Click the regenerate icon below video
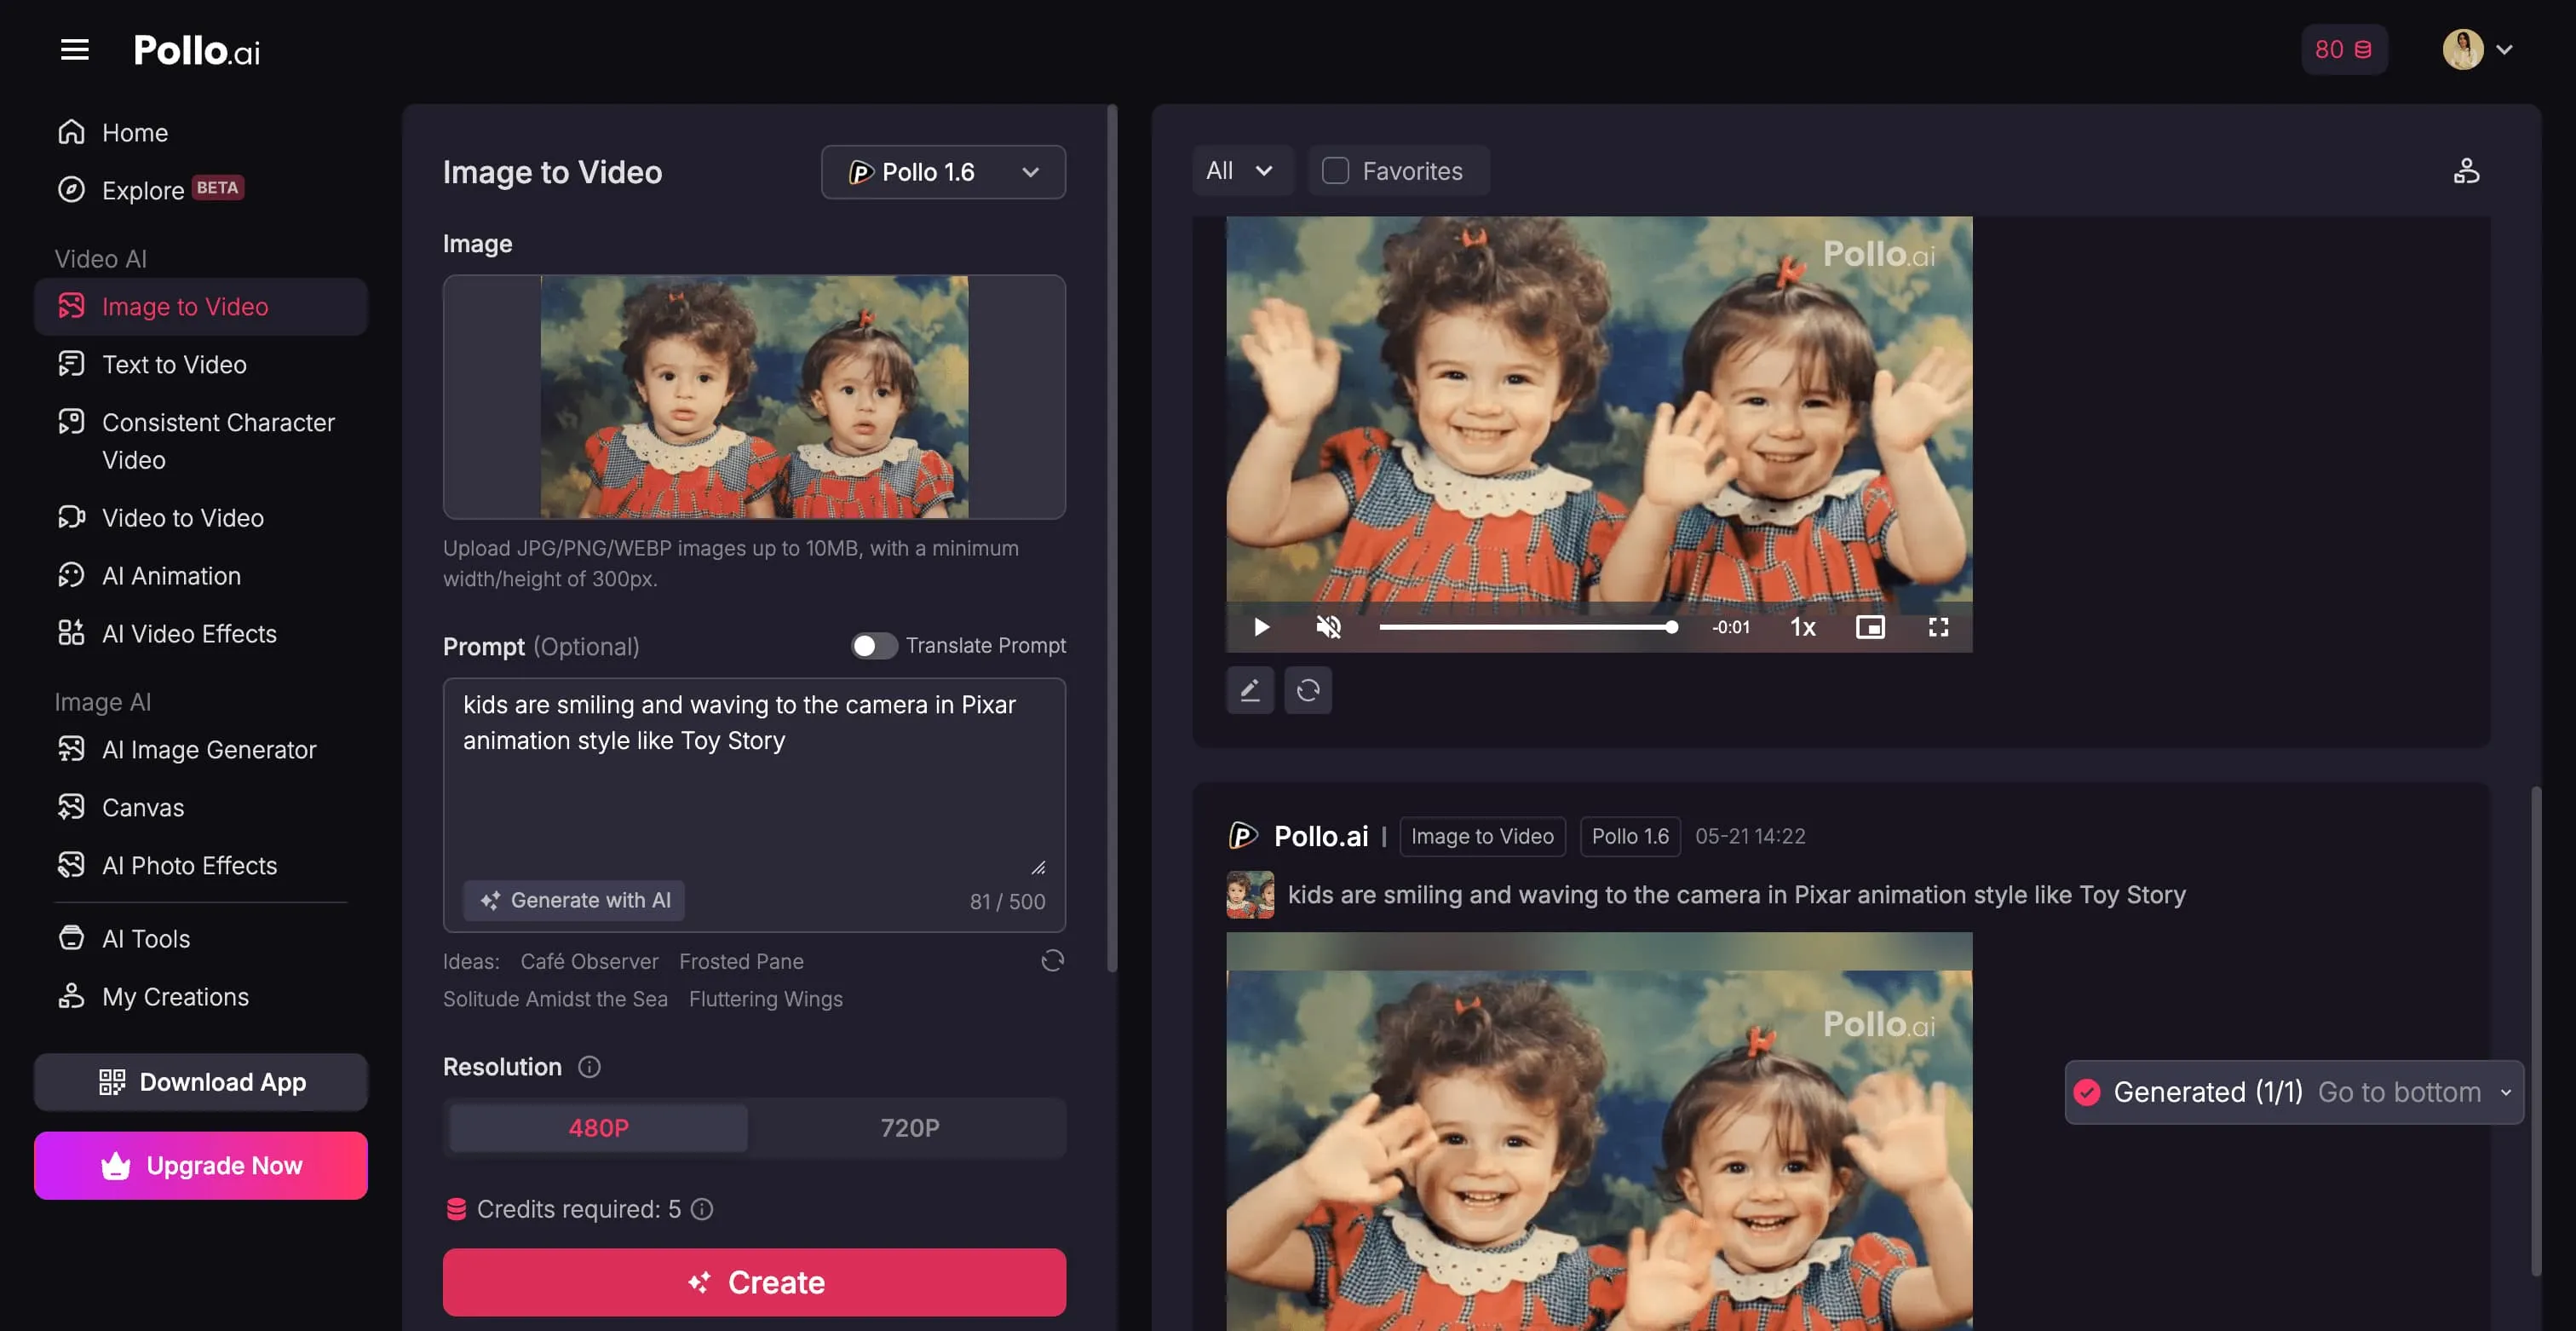The height and width of the screenshot is (1331, 2576). click(1308, 690)
